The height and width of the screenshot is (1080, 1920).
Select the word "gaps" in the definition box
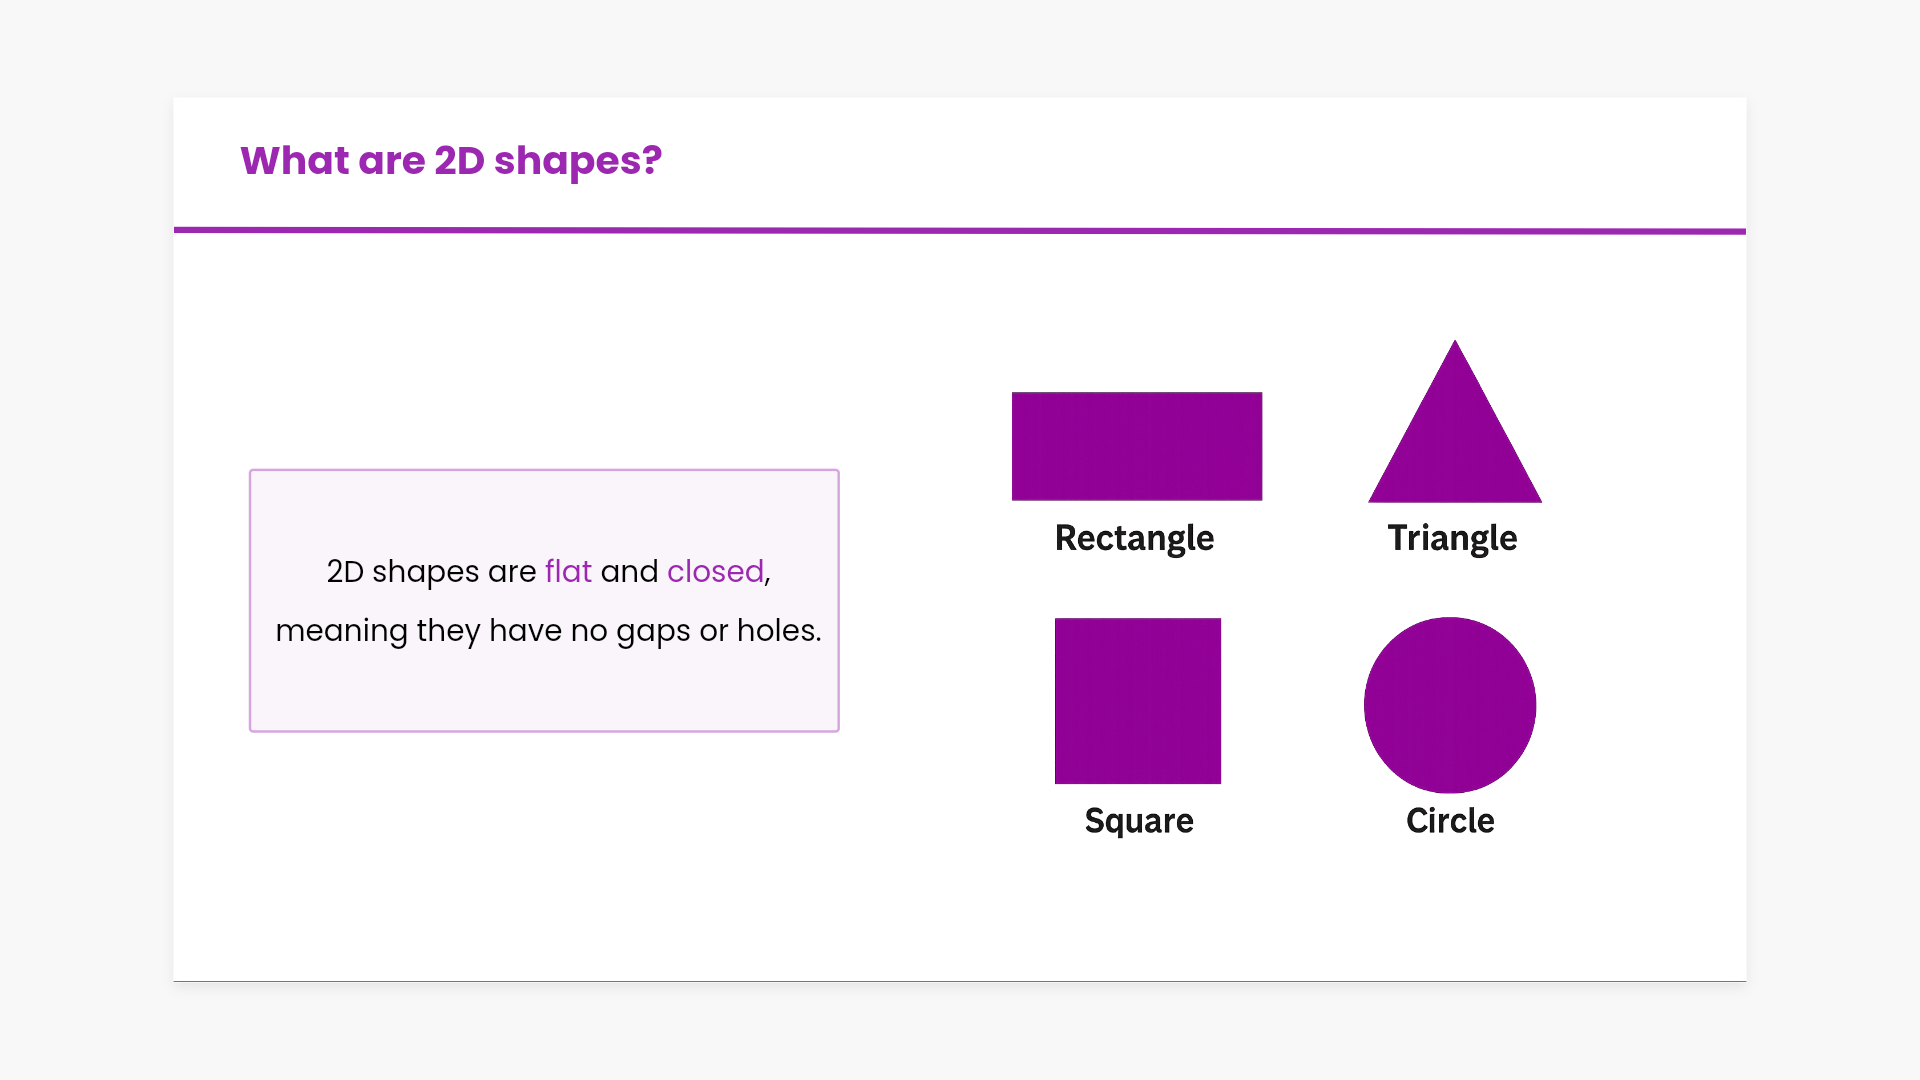[653, 631]
